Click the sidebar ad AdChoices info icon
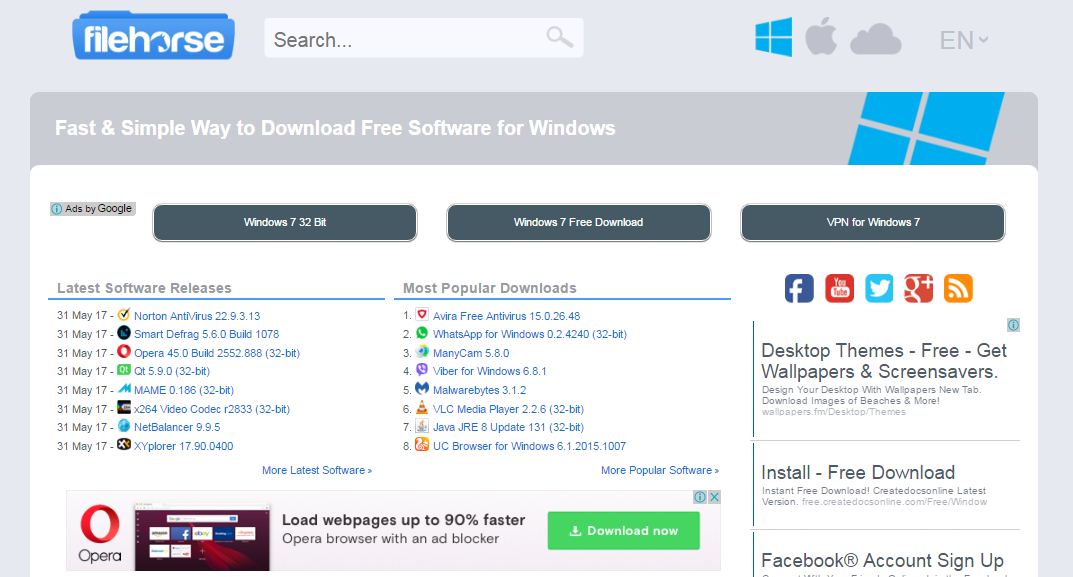1073x577 pixels. 1013,325
